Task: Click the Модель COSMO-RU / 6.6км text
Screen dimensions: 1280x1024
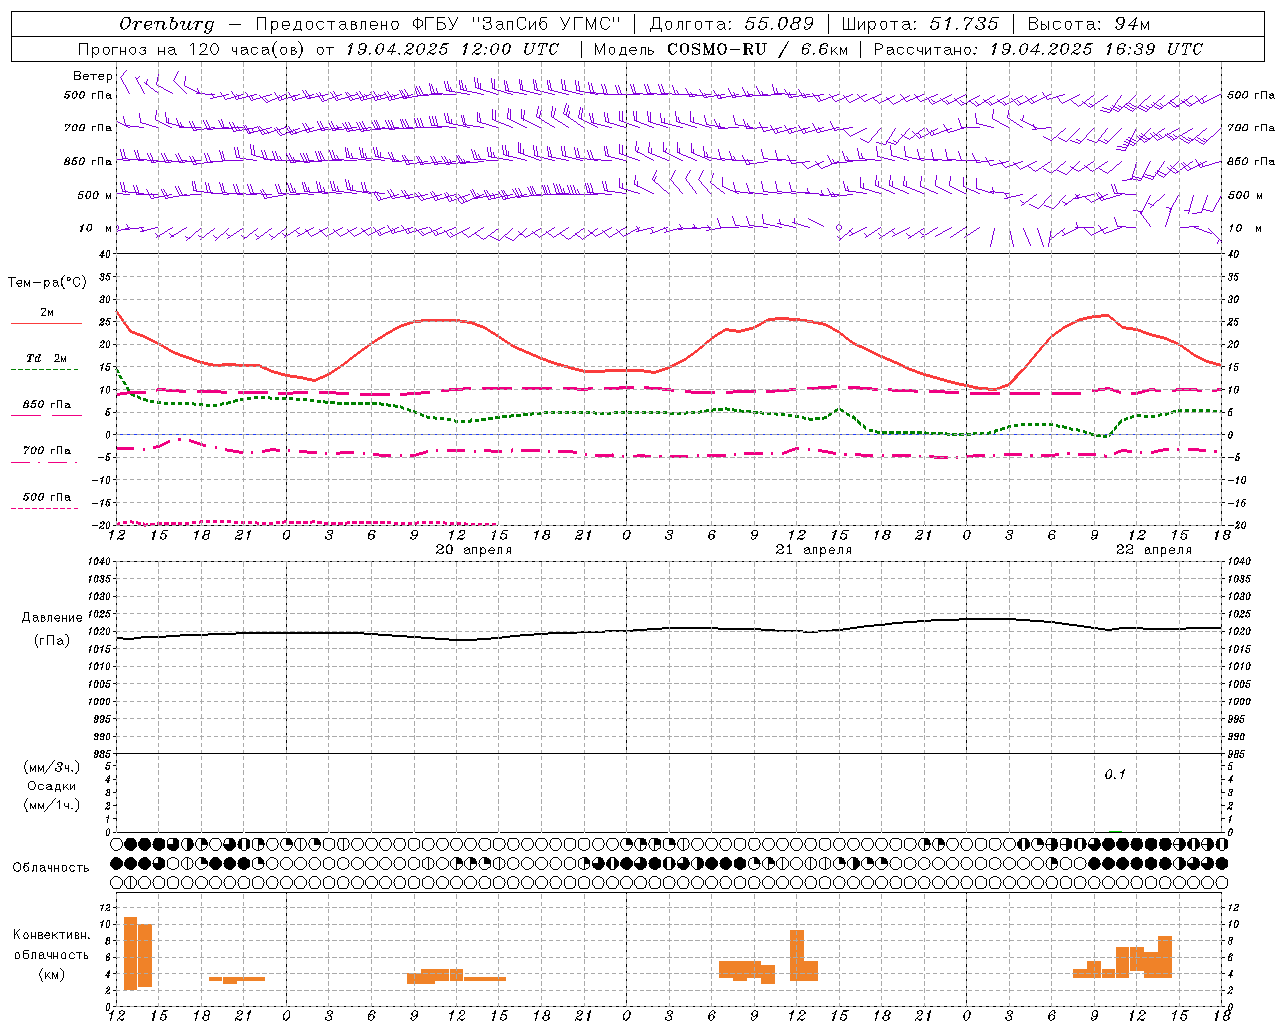Action: [720, 49]
